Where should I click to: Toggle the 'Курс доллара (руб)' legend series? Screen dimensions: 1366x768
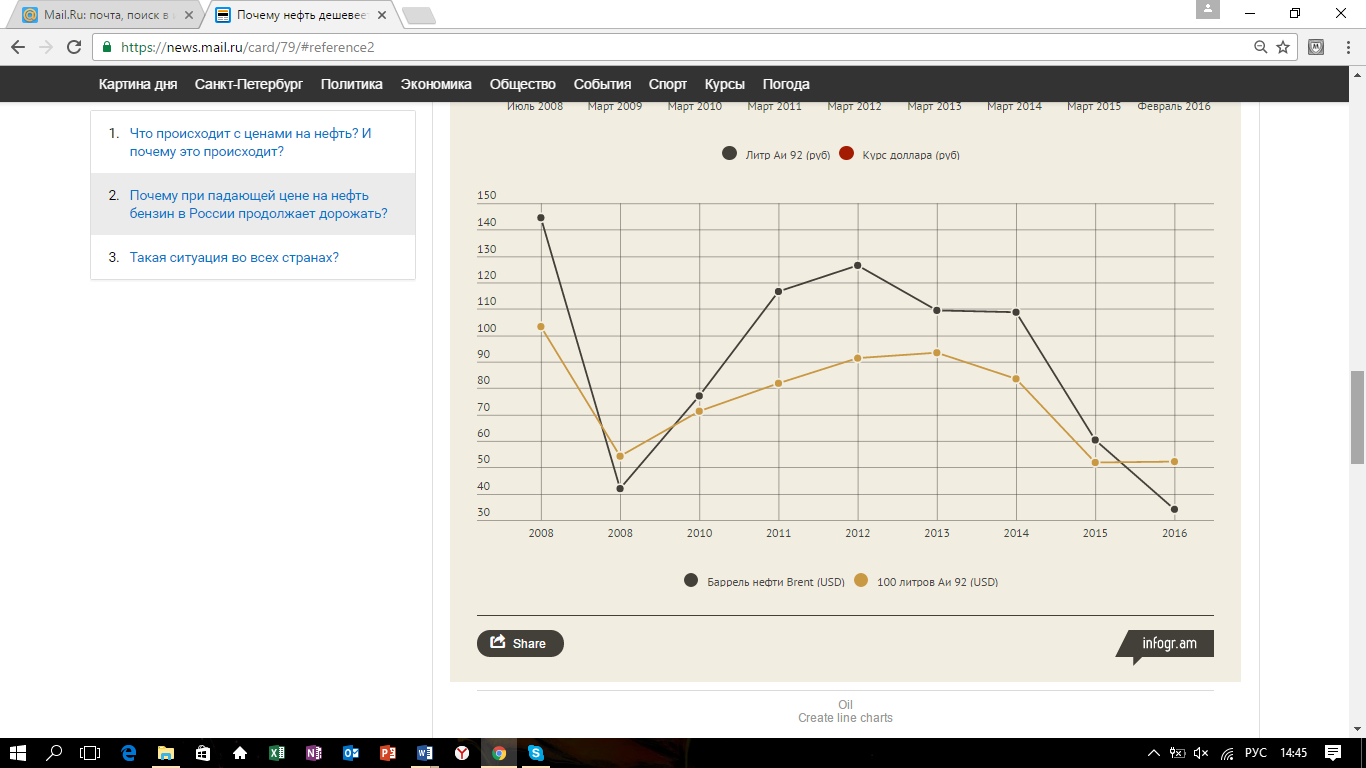(900, 155)
